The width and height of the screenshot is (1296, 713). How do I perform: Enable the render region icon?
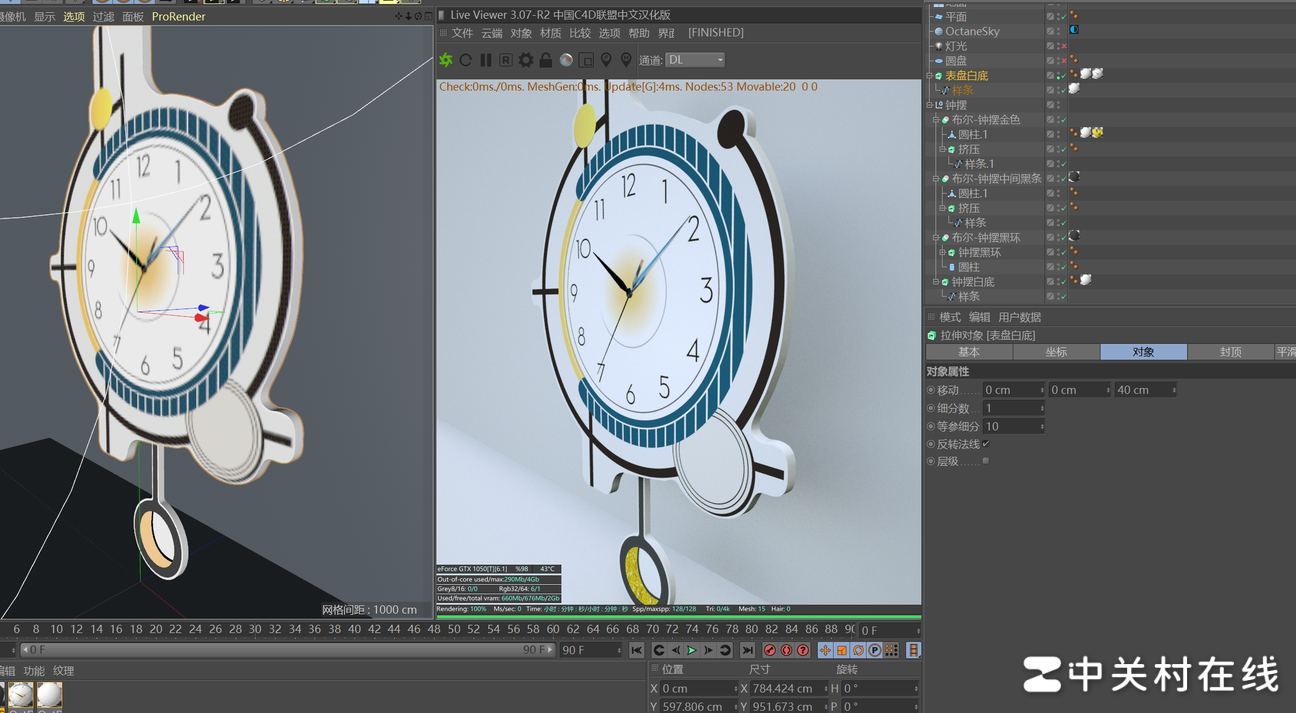586,60
